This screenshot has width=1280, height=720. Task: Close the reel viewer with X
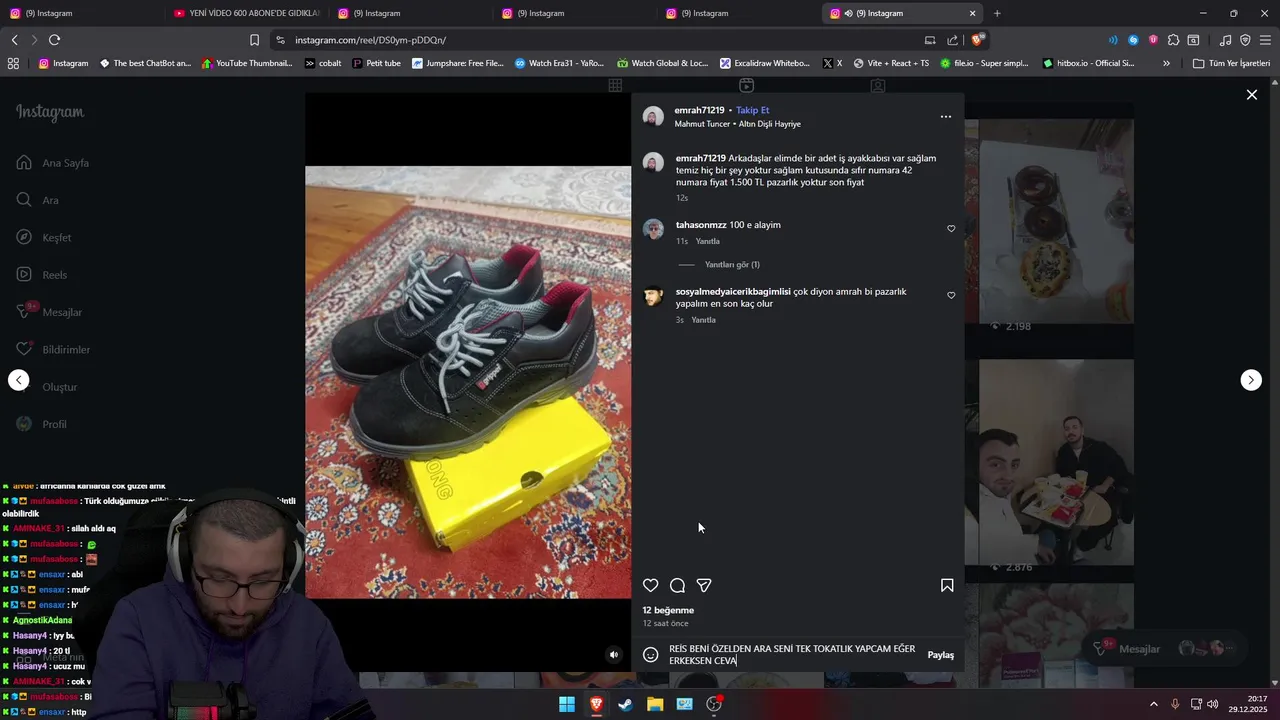[x=1252, y=95]
